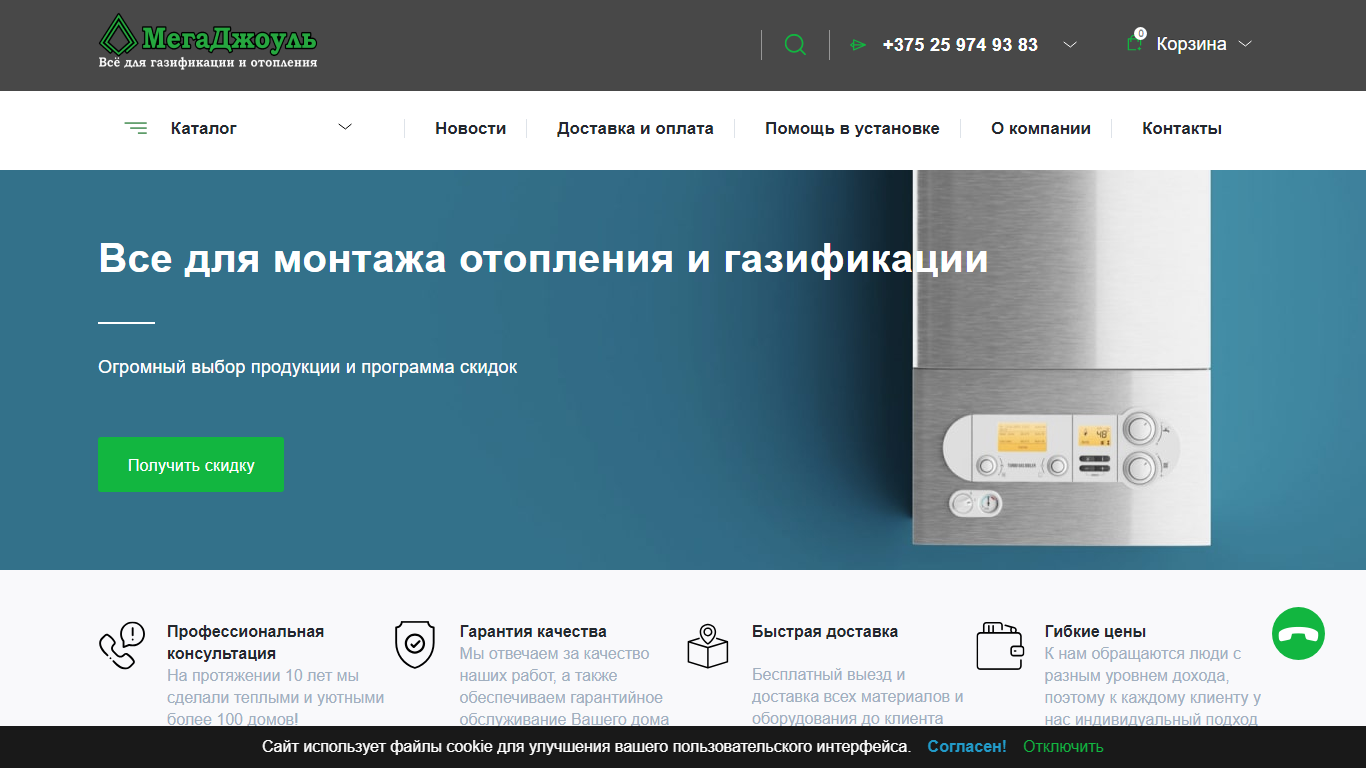Click the МегаДжоуль logo
The width and height of the screenshot is (1366, 768).
tap(208, 42)
